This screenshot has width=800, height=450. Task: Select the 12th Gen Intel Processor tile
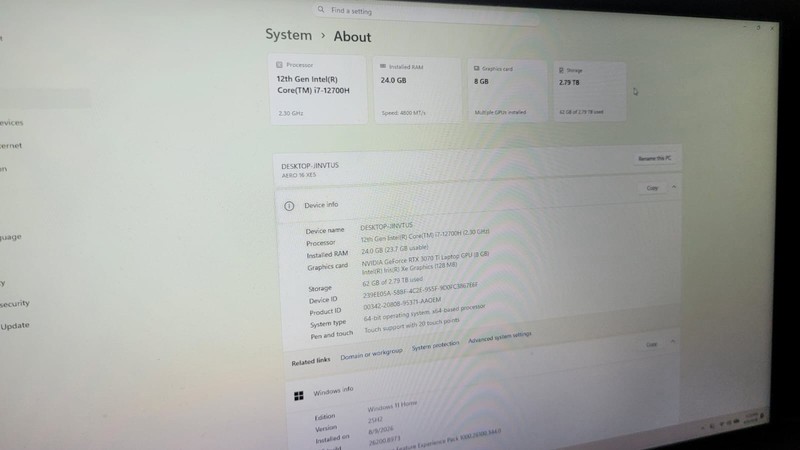(x=317, y=89)
